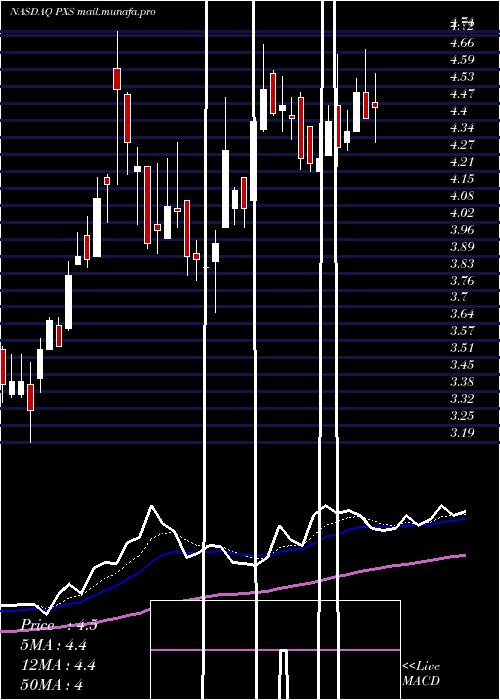Click the 'Price : 4.5' readout
Screen dimensions: 500x700
pos(59,625)
